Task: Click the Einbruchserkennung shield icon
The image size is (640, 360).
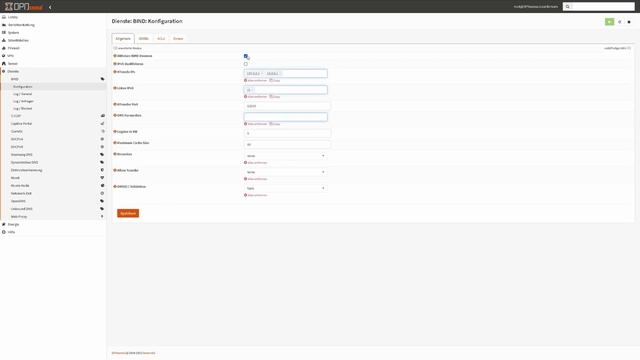Action: coord(102,170)
